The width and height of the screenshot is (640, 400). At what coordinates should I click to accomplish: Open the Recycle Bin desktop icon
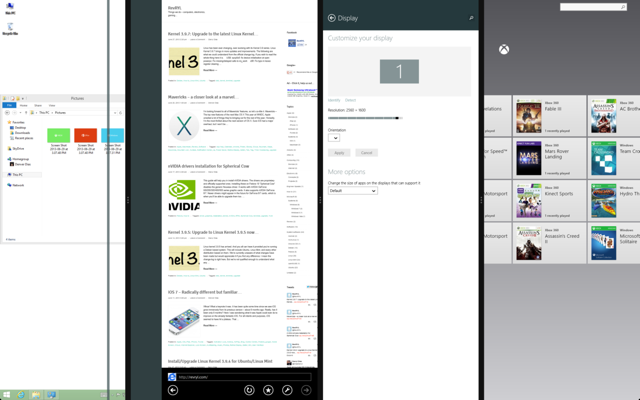[10, 29]
